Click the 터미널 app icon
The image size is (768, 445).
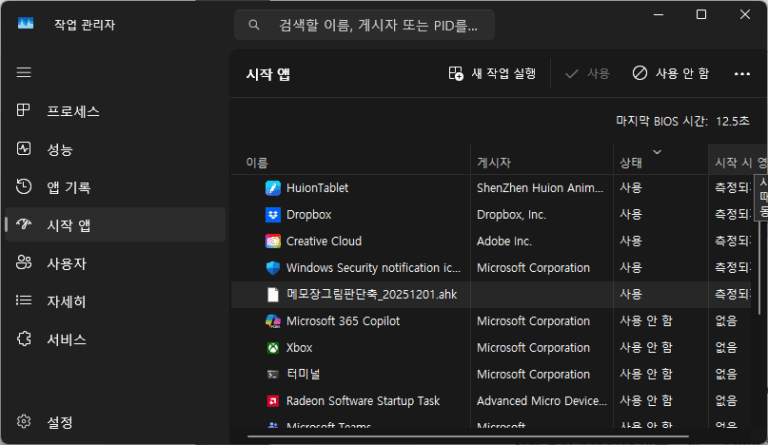pos(272,374)
